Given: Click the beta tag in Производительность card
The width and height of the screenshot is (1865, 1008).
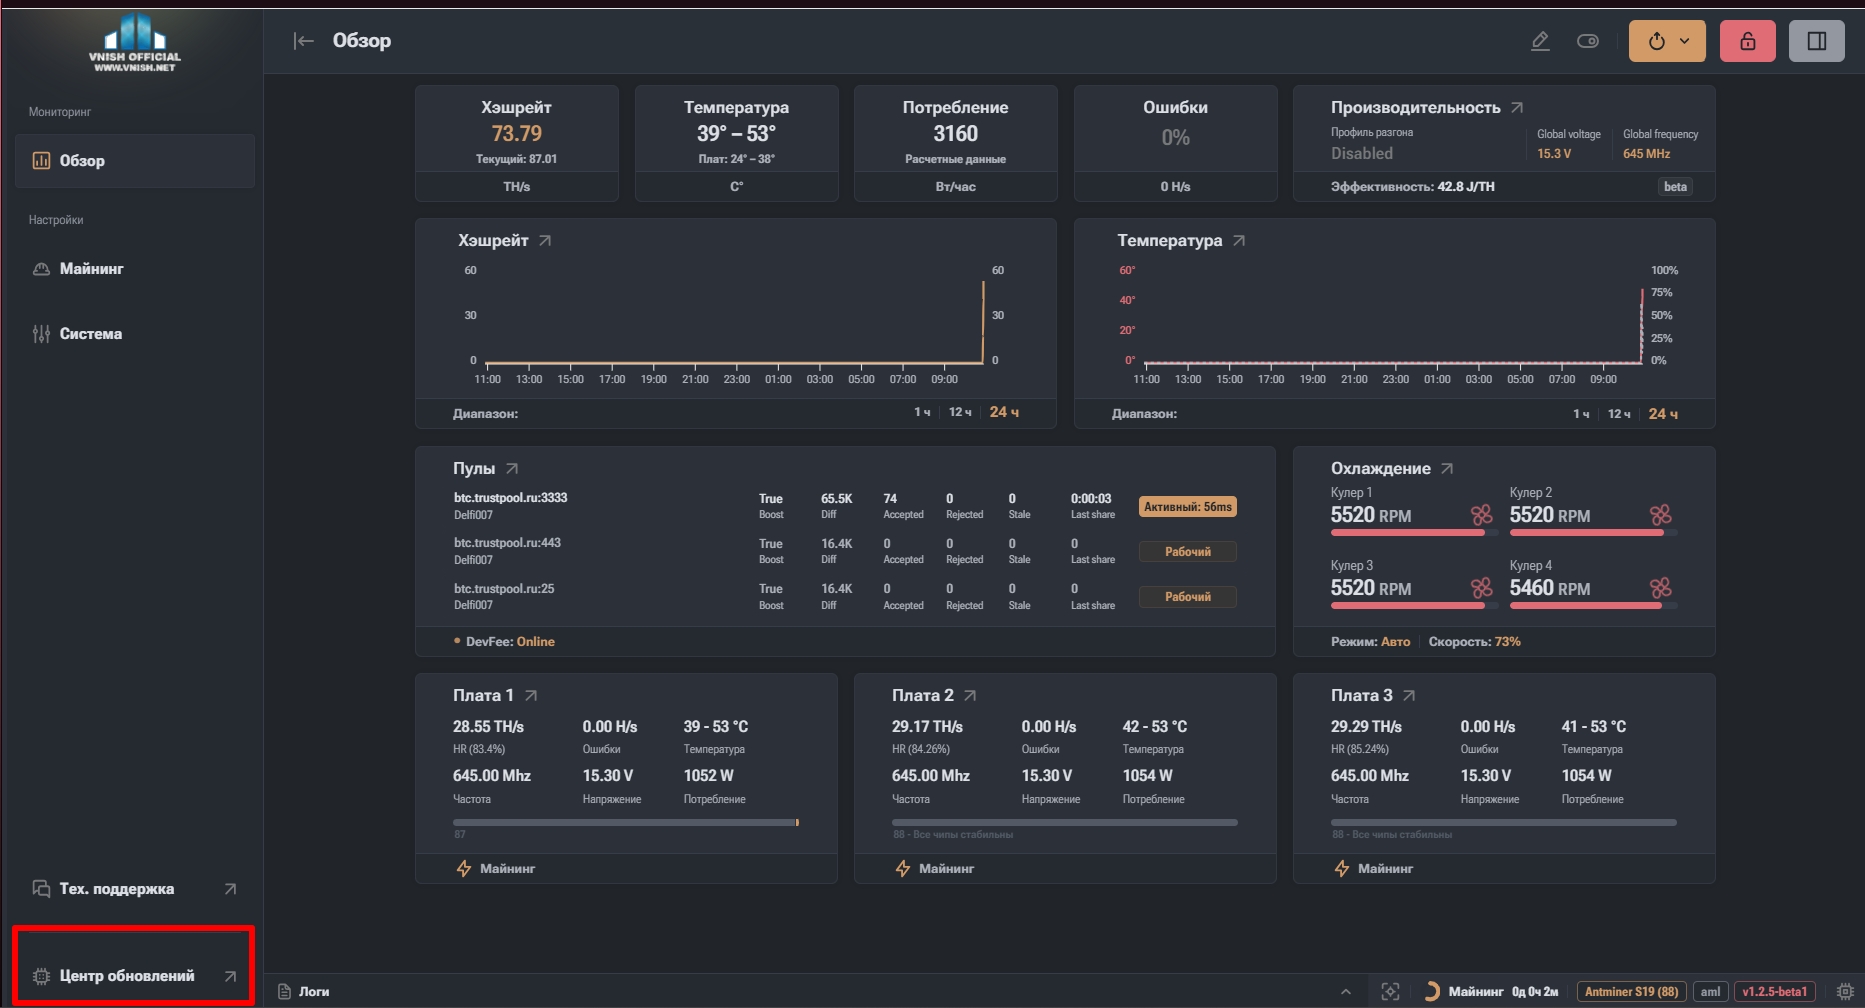Looking at the screenshot, I should coord(1675,187).
